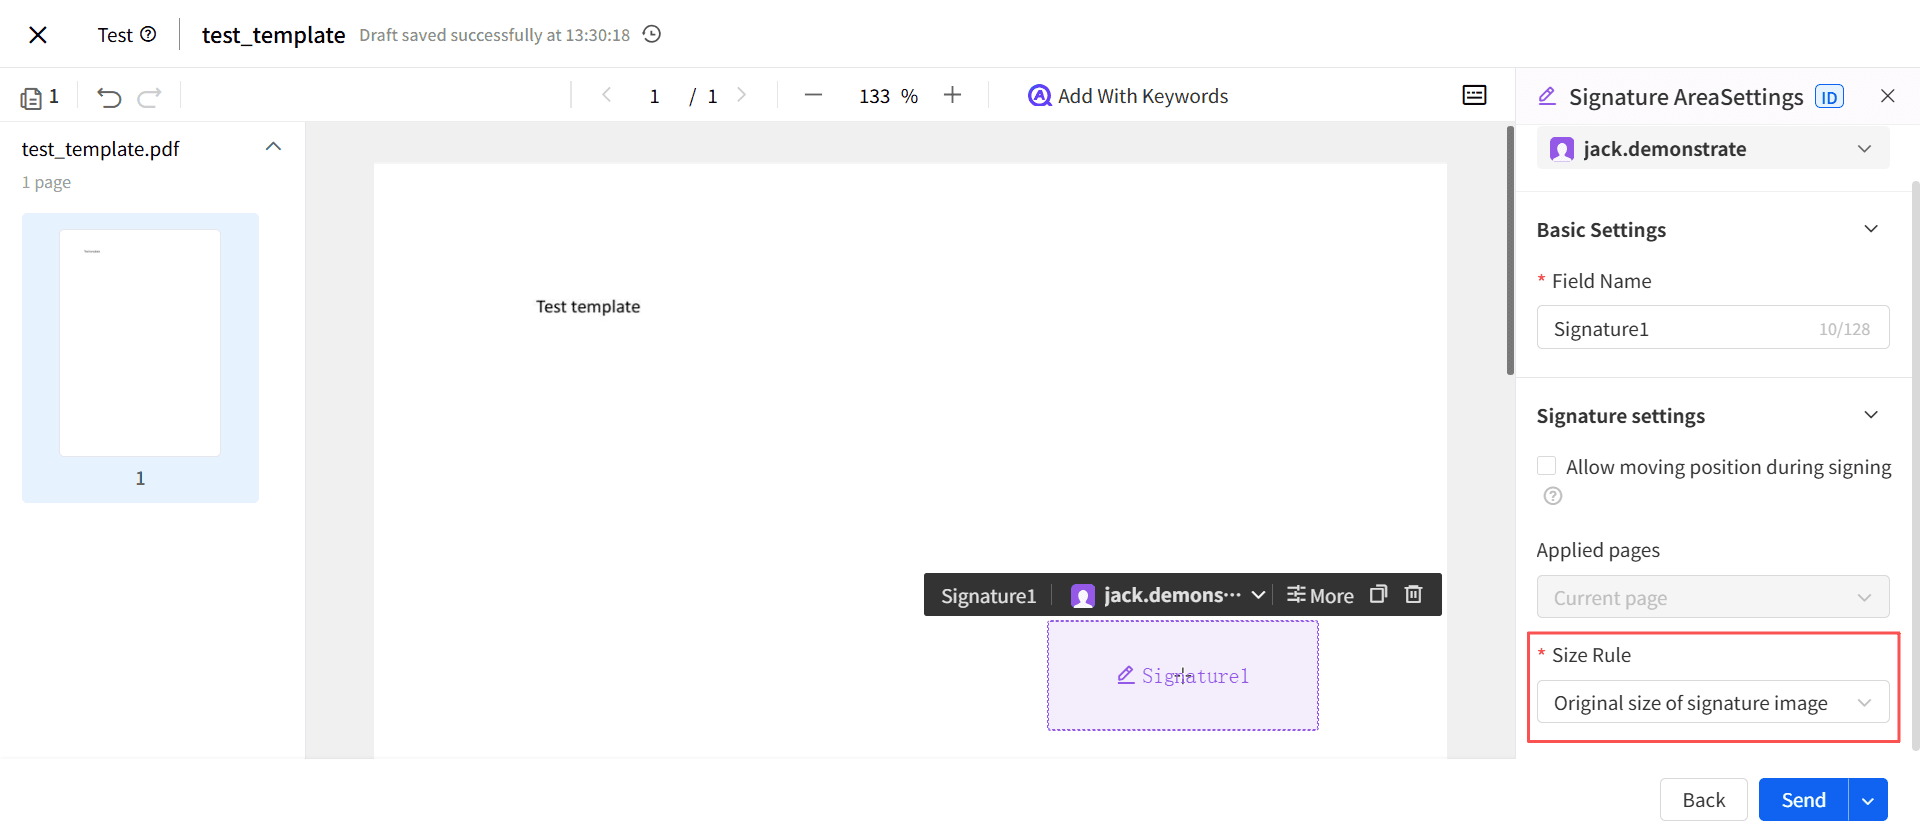
Task: Open More options on signature toolbar
Action: (1320, 595)
